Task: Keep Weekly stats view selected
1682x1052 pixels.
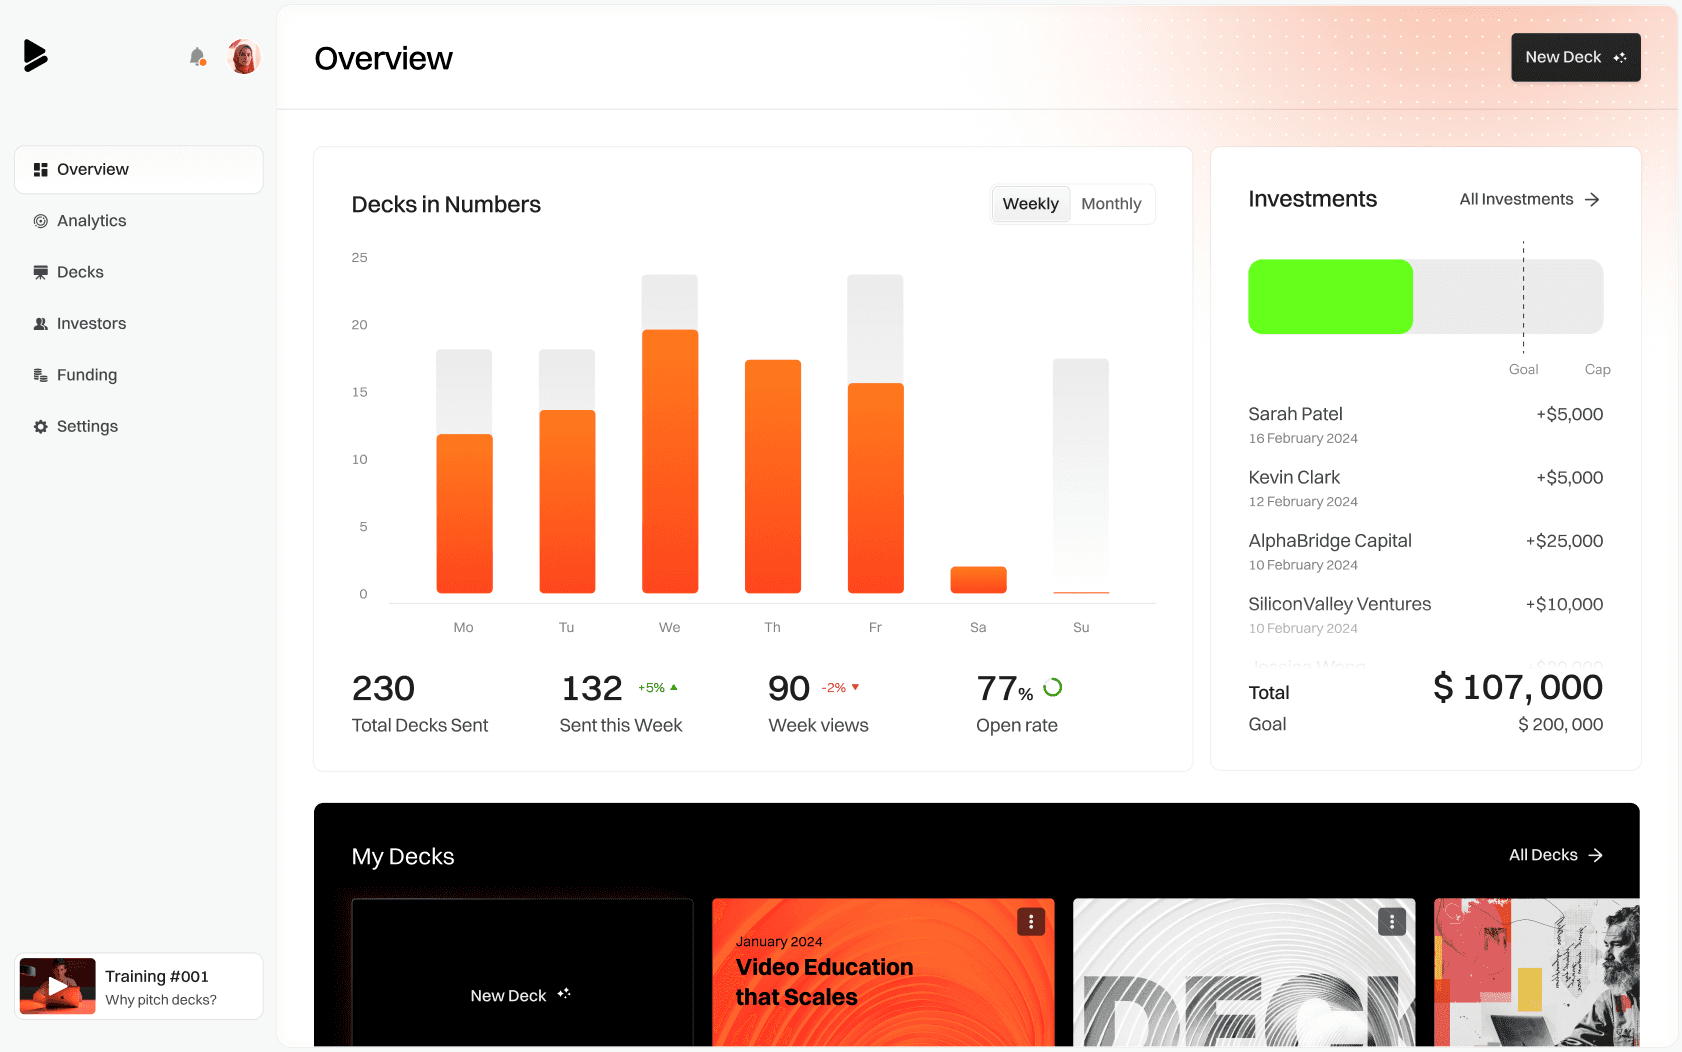Action: pyautogui.click(x=1030, y=204)
